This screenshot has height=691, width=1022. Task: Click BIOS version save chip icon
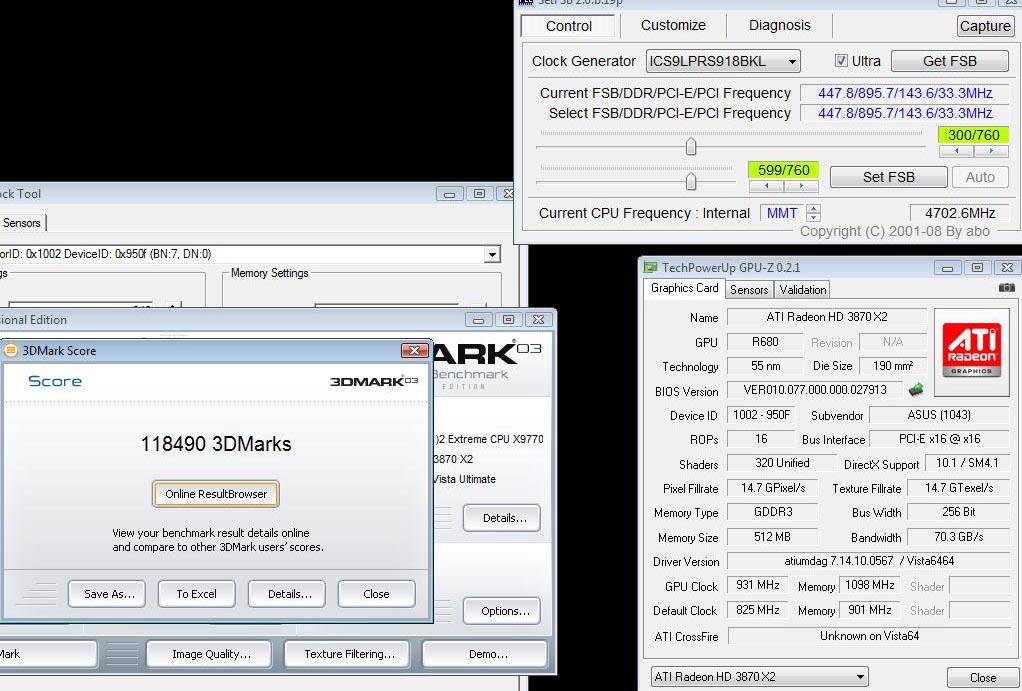[916, 390]
